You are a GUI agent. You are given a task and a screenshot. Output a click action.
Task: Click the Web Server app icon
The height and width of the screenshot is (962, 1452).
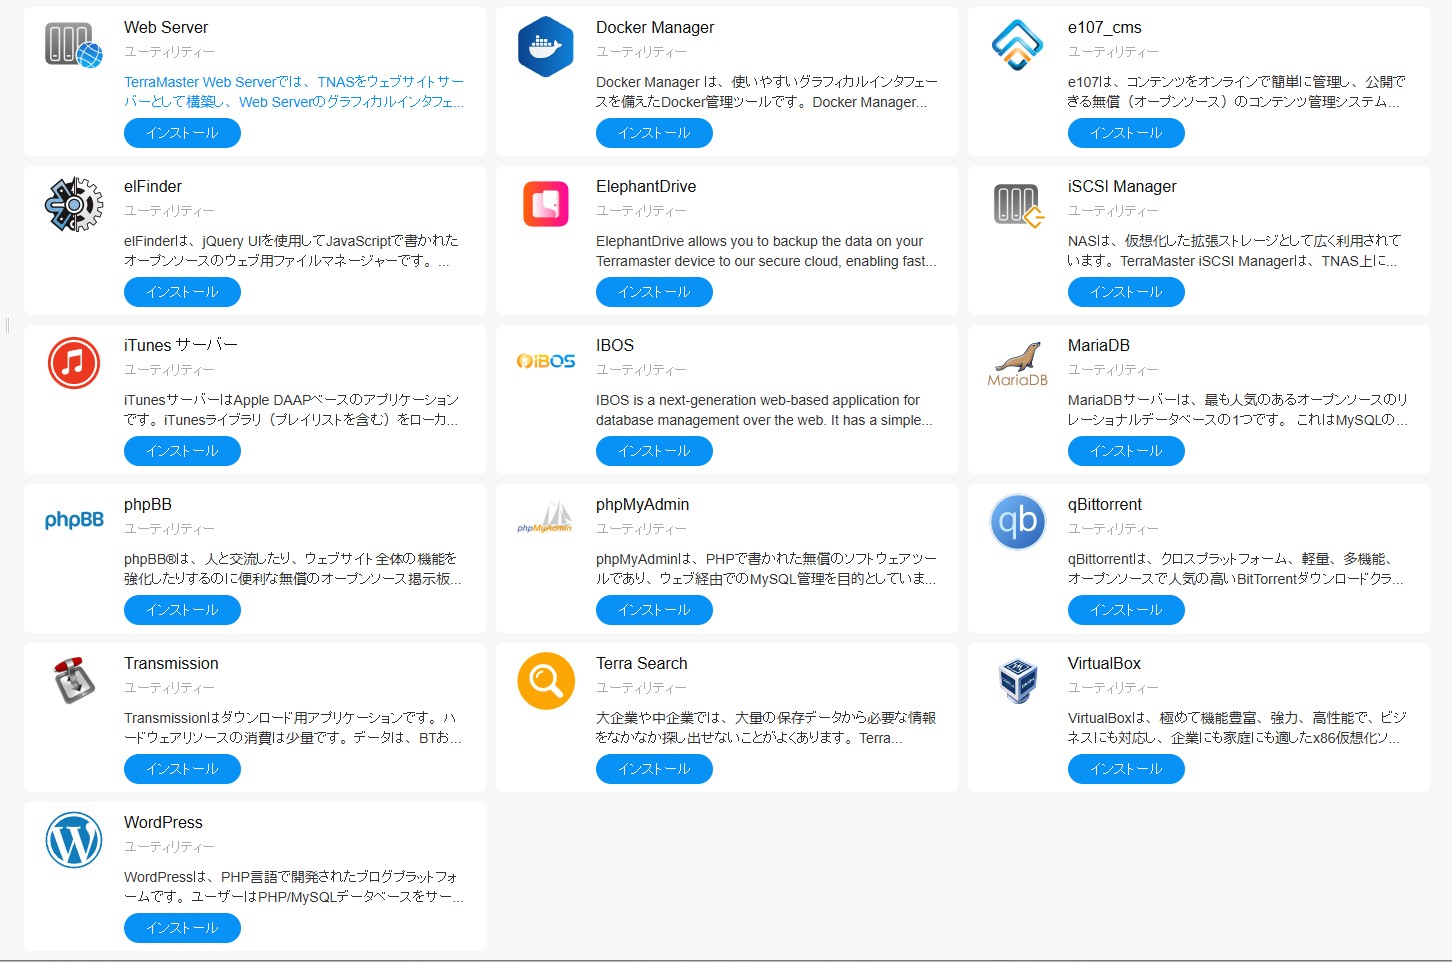[73, 45]
